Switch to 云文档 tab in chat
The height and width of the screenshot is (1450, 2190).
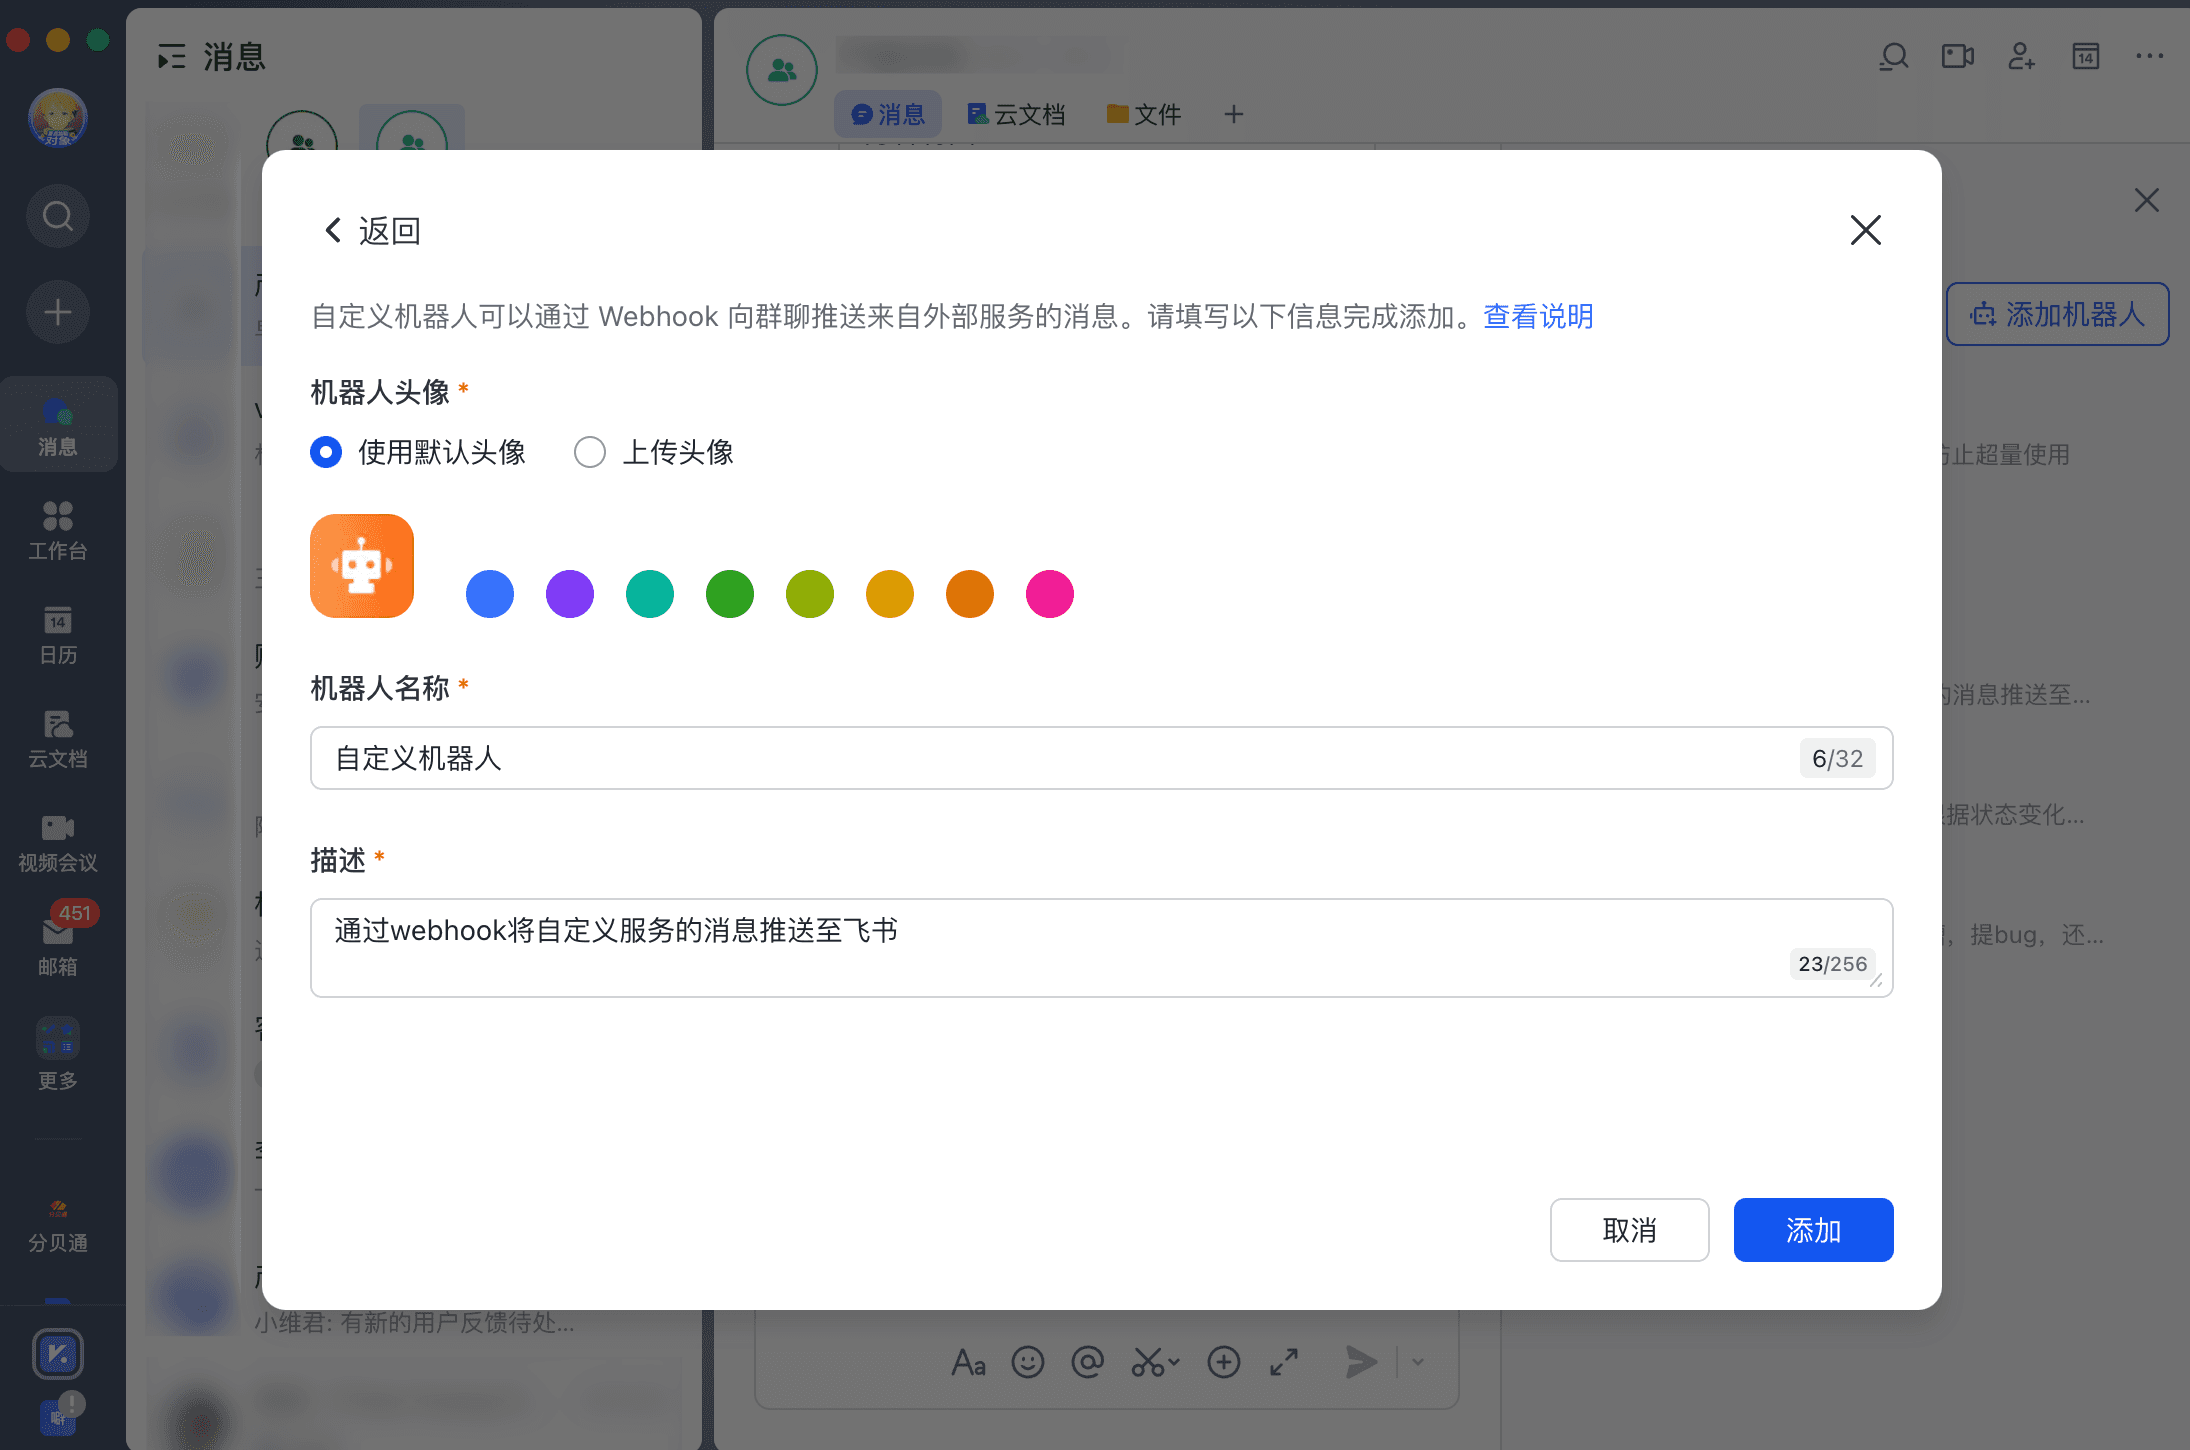point(1016,114)
